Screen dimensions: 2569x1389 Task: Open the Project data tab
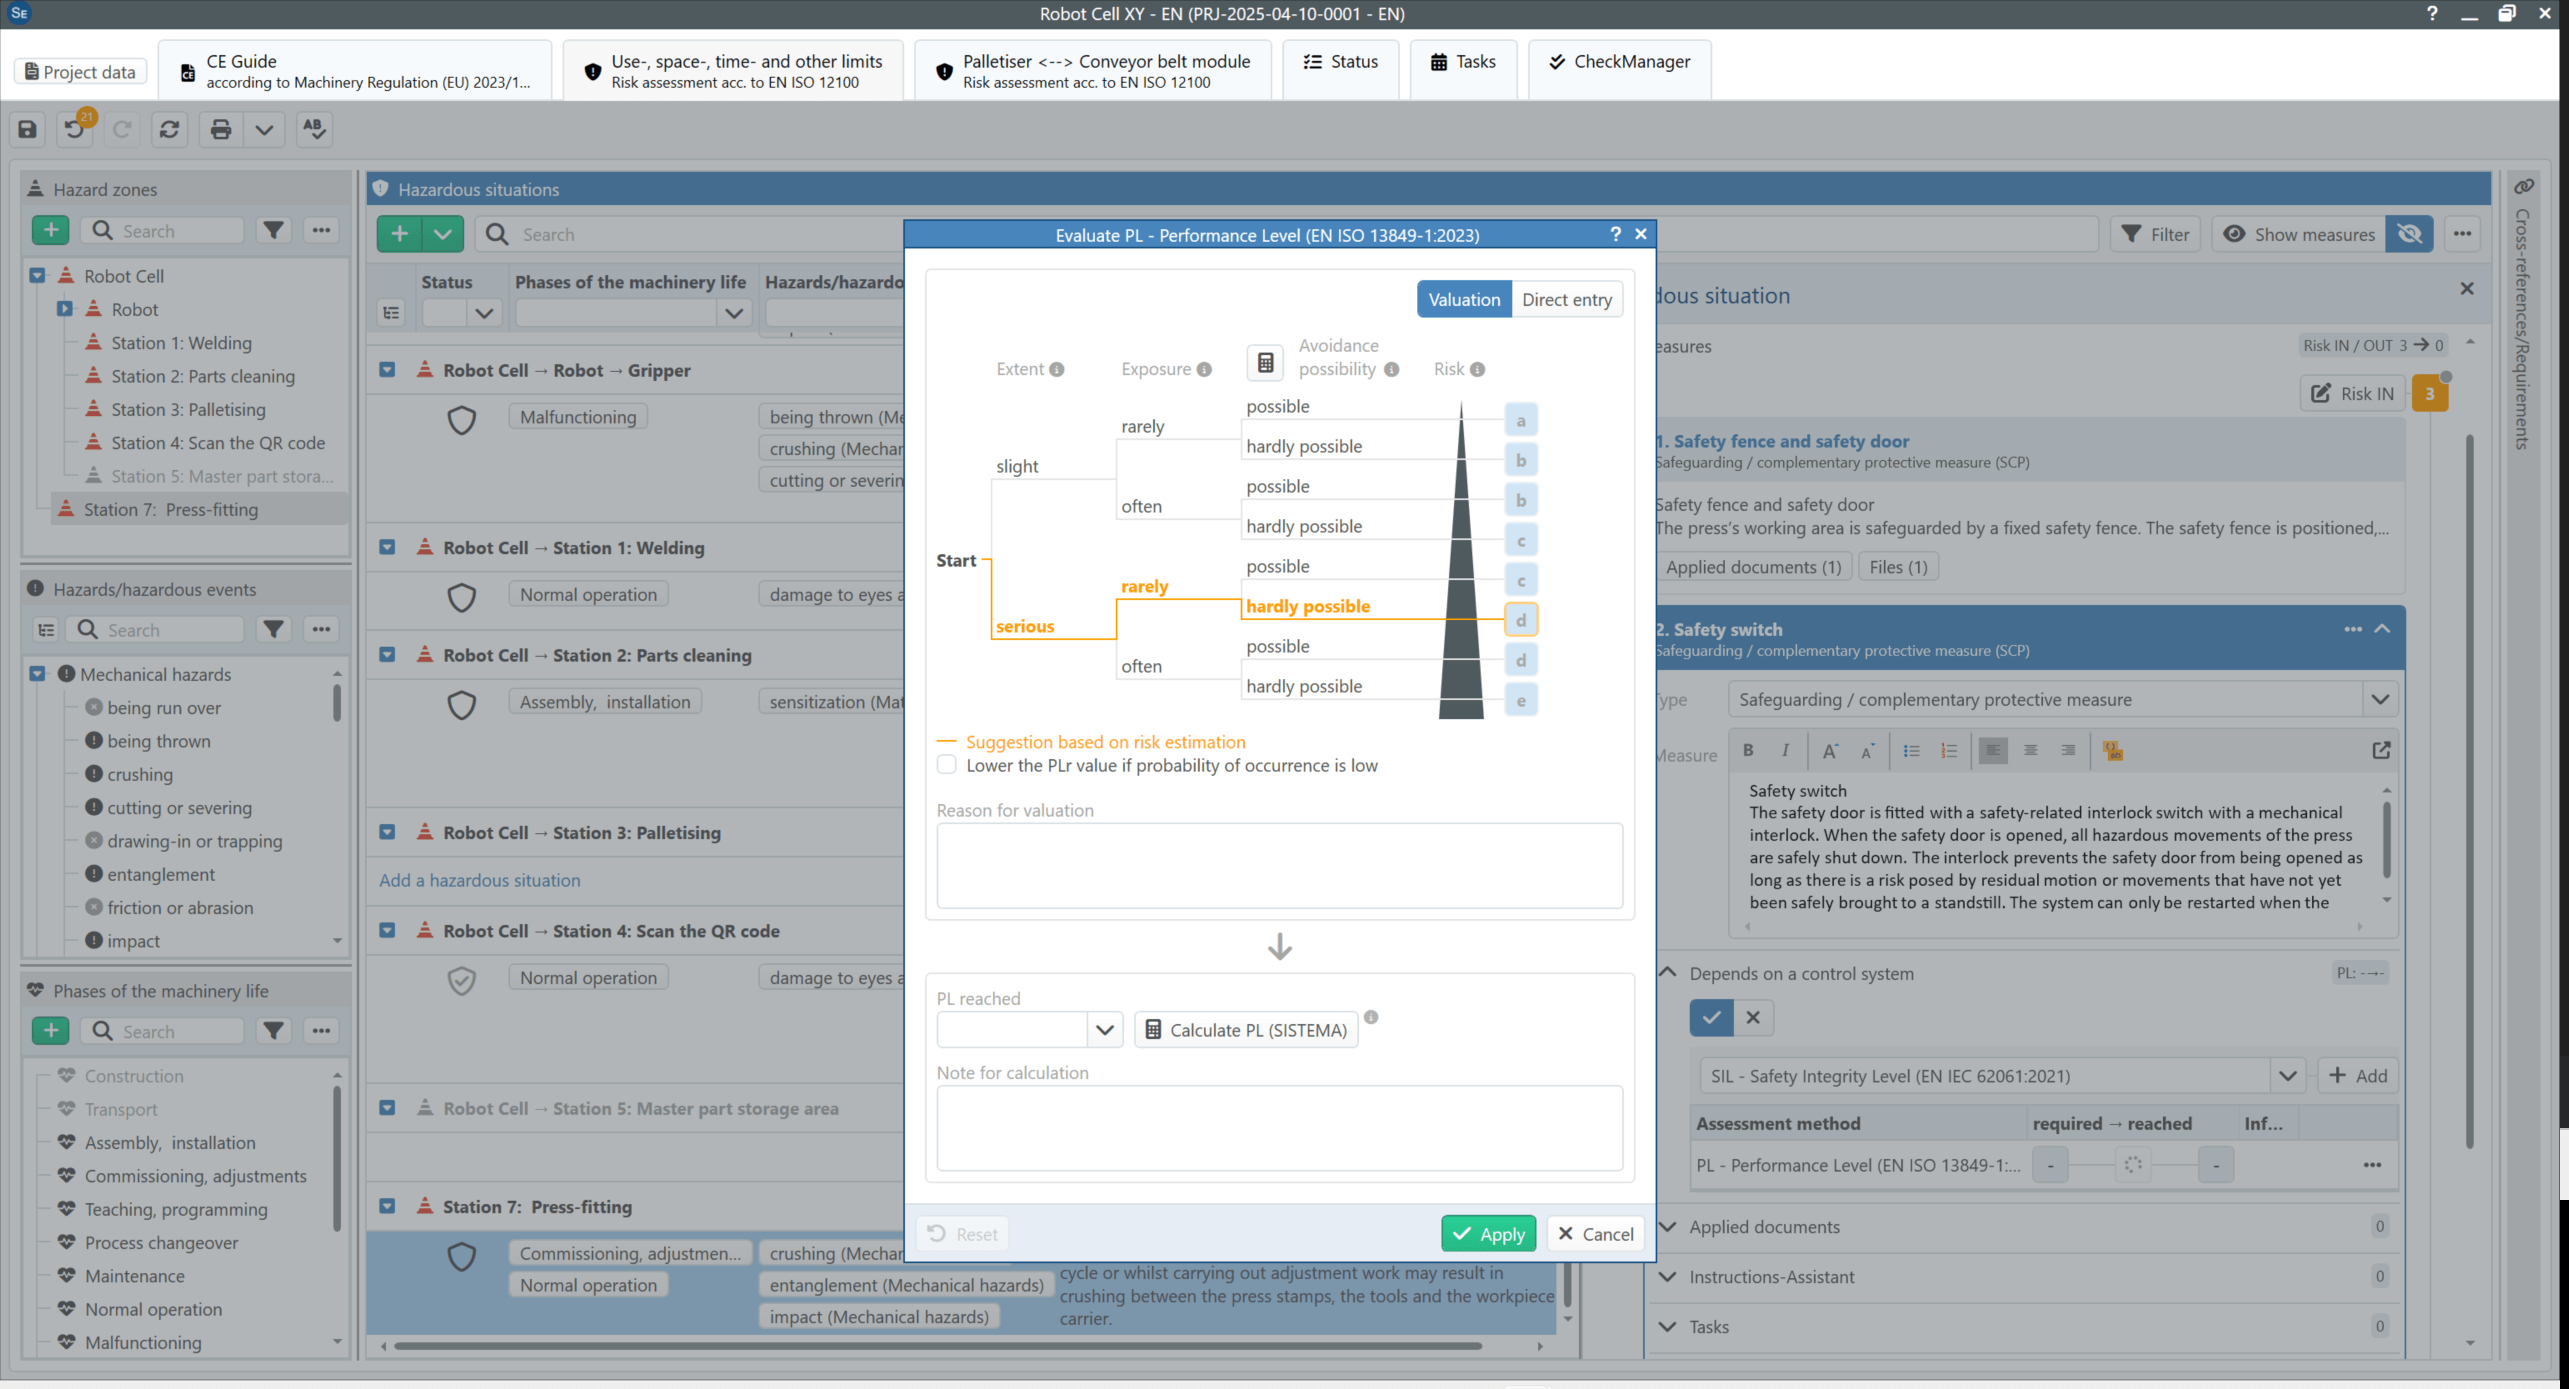pyautogui.click(x=80, y=71)
